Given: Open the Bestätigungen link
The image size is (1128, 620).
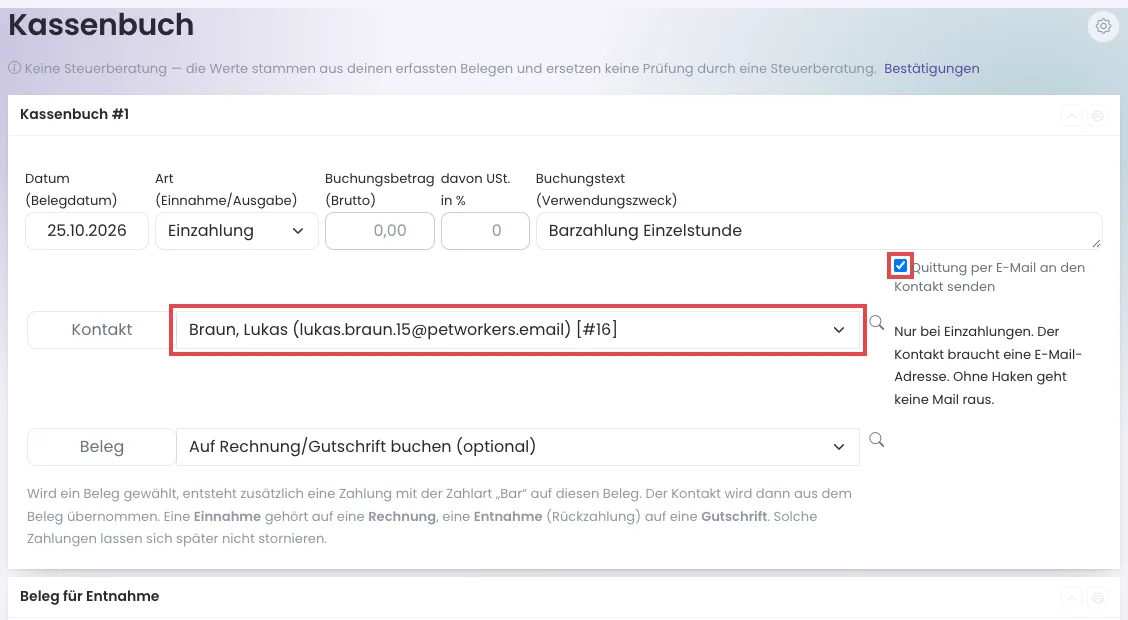Looking at the screenshot, I should [x=932, y=68].
